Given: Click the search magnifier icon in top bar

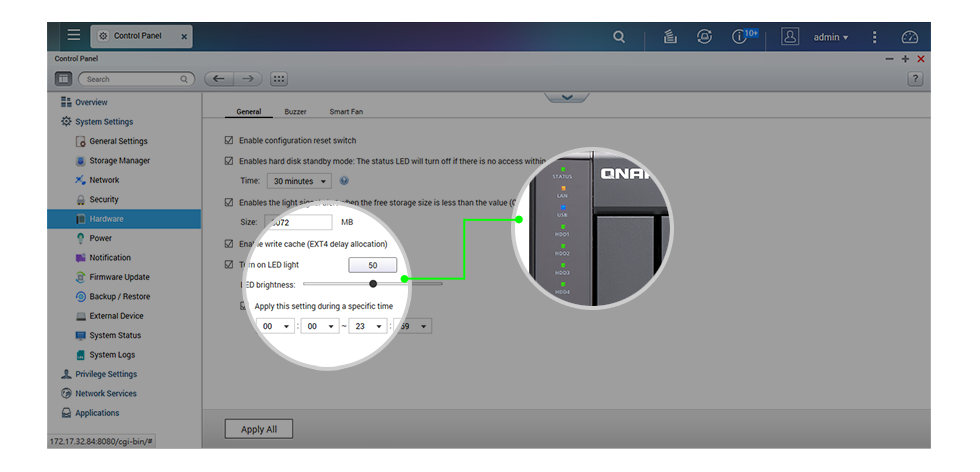Looking at the screenshot, I should click(x=619, y=37).
